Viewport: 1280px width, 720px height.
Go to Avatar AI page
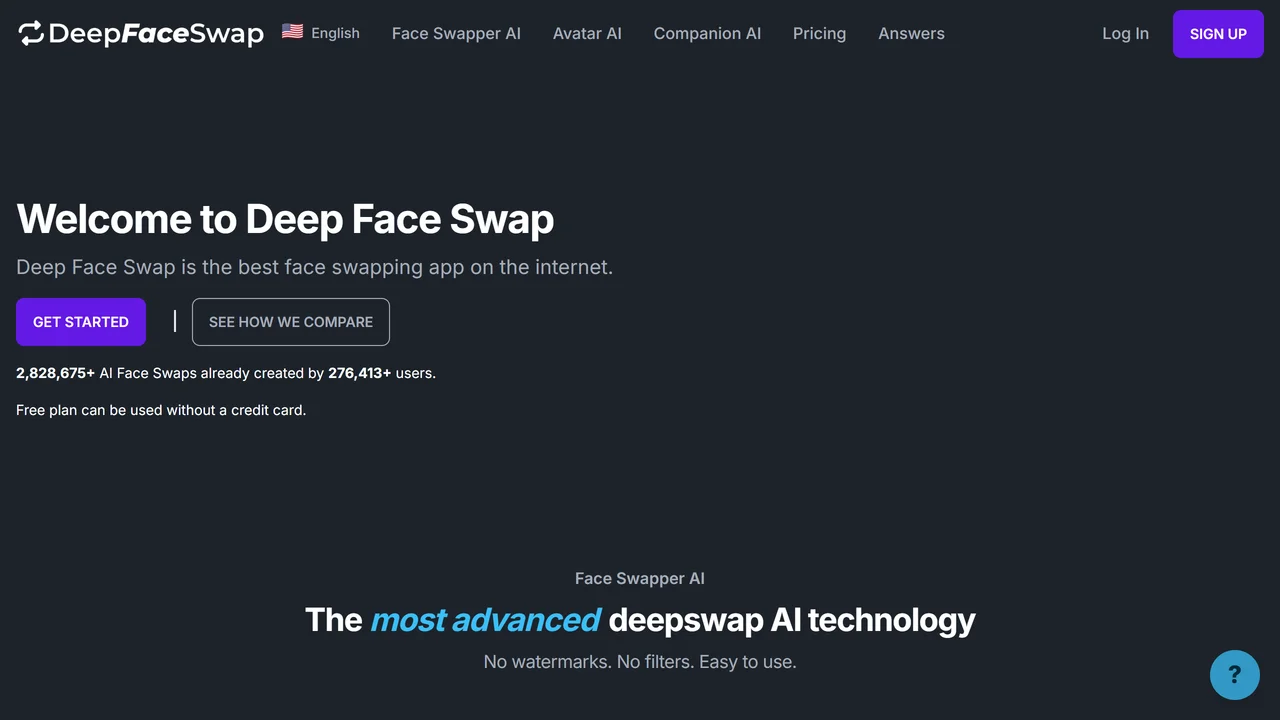(x=587, y=33)
